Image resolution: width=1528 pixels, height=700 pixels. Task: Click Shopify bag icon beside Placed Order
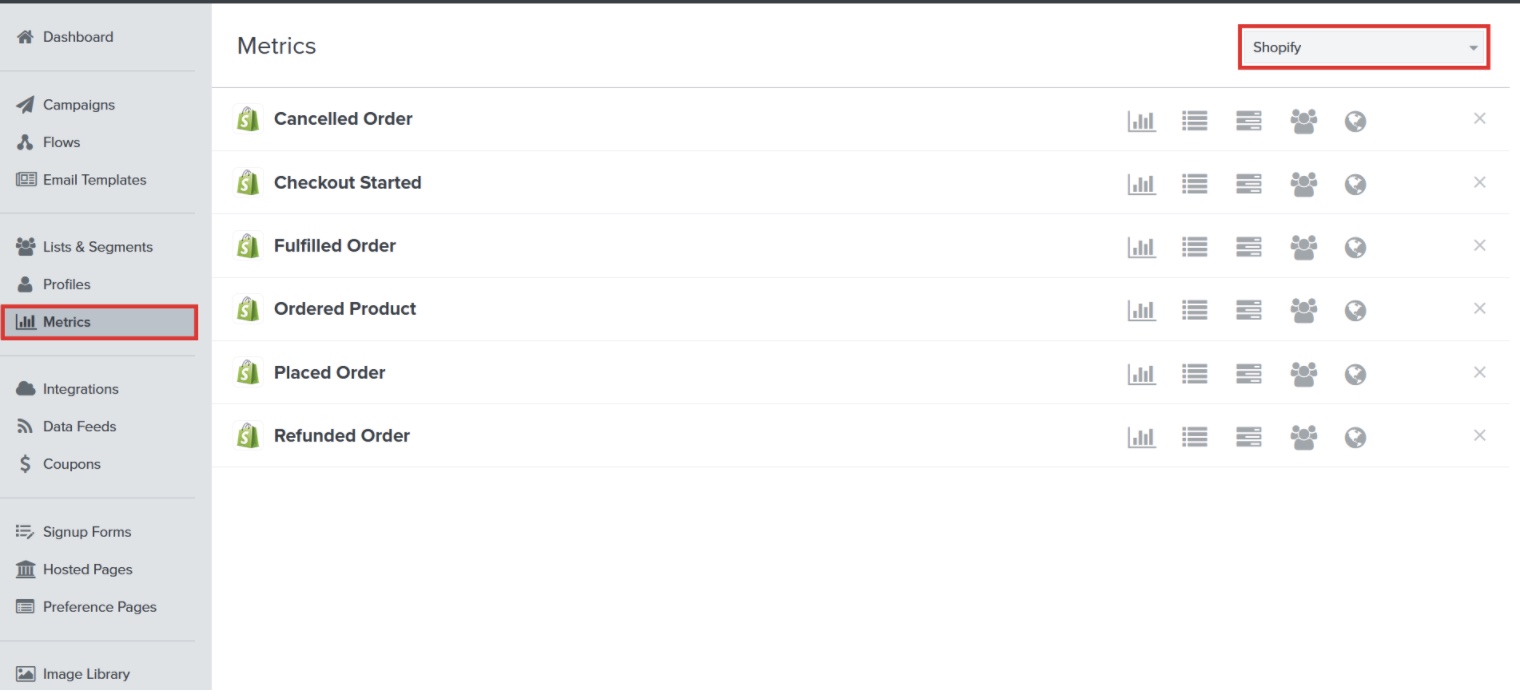coord(247,373)
